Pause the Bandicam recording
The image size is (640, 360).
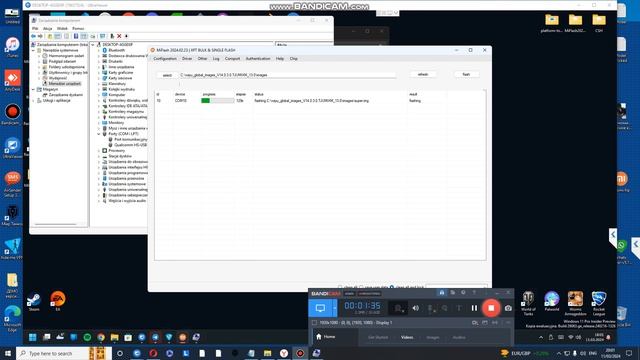[474, 308]
